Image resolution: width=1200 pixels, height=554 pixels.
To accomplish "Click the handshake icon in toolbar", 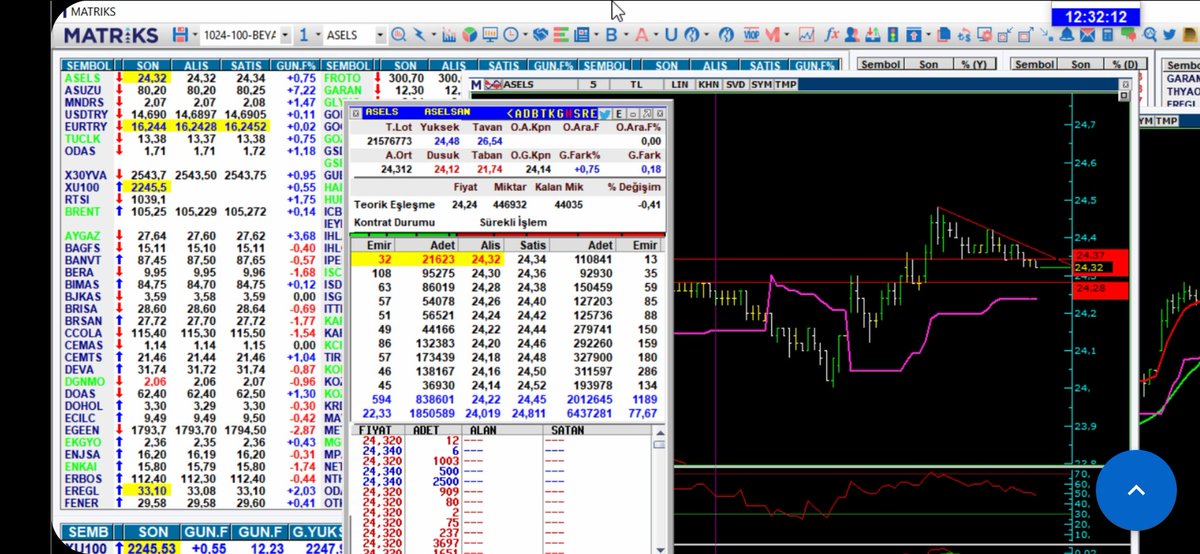I will point(540,35).
